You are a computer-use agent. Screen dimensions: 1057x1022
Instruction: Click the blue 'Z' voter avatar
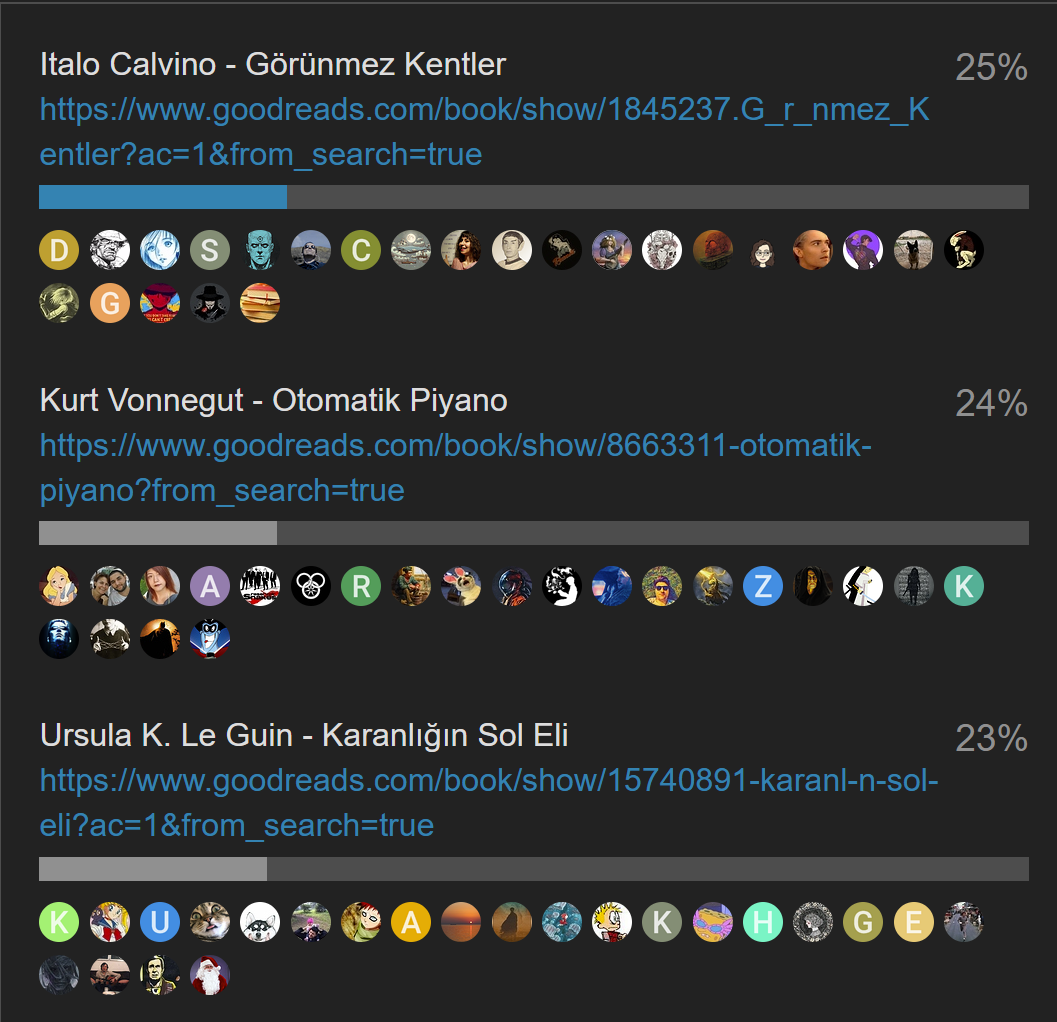762,586
